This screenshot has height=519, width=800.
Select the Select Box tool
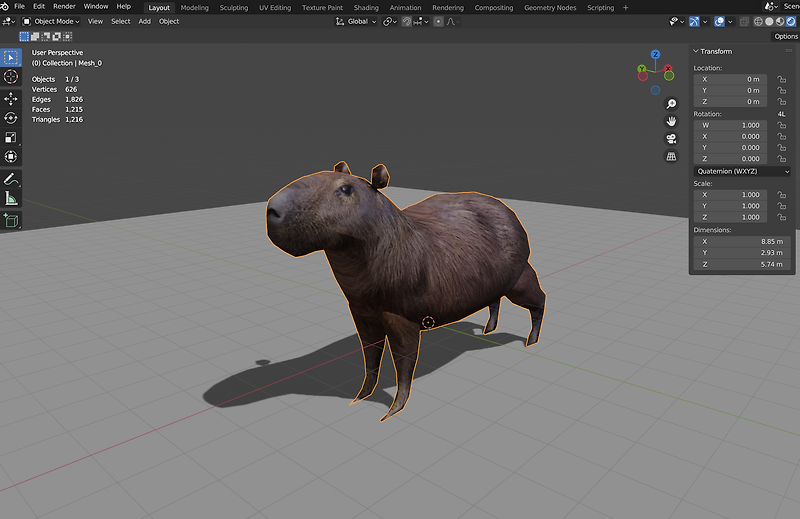click(11, 58)
